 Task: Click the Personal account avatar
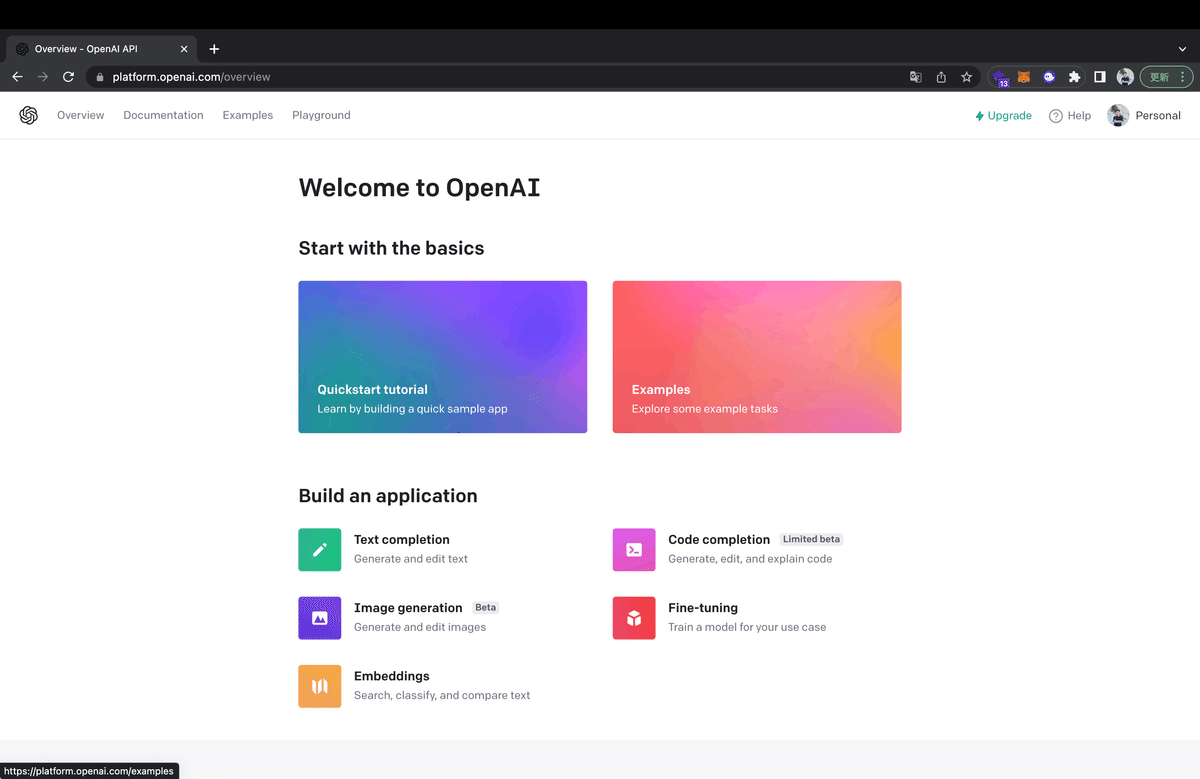pyautogui.click(x=1118, y=115)
